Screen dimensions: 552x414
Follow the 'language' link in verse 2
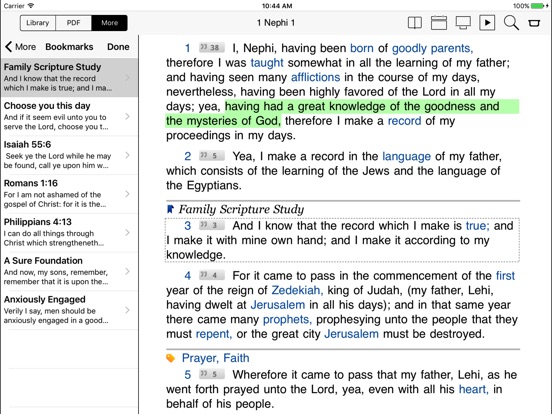(x=407, y=156)
